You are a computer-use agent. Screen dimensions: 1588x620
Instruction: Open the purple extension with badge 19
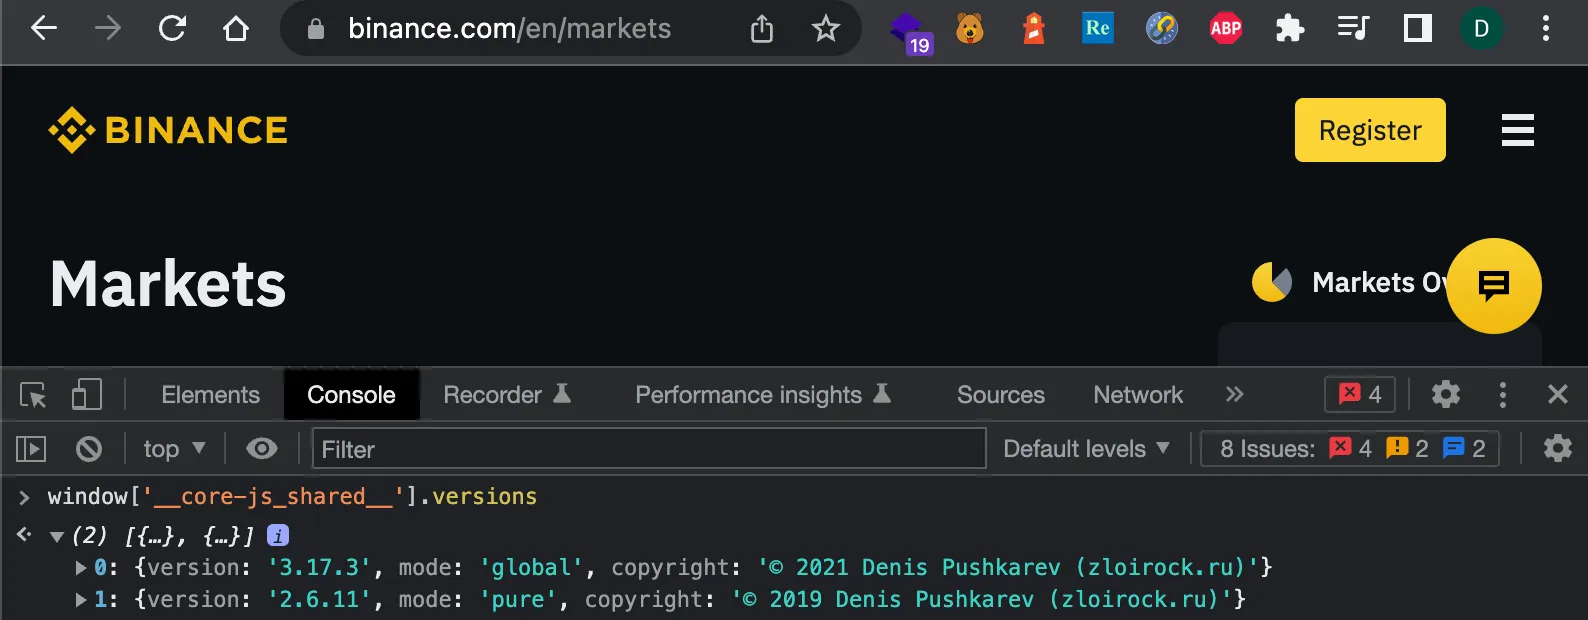pyautogui.click(x=910, y=32)
